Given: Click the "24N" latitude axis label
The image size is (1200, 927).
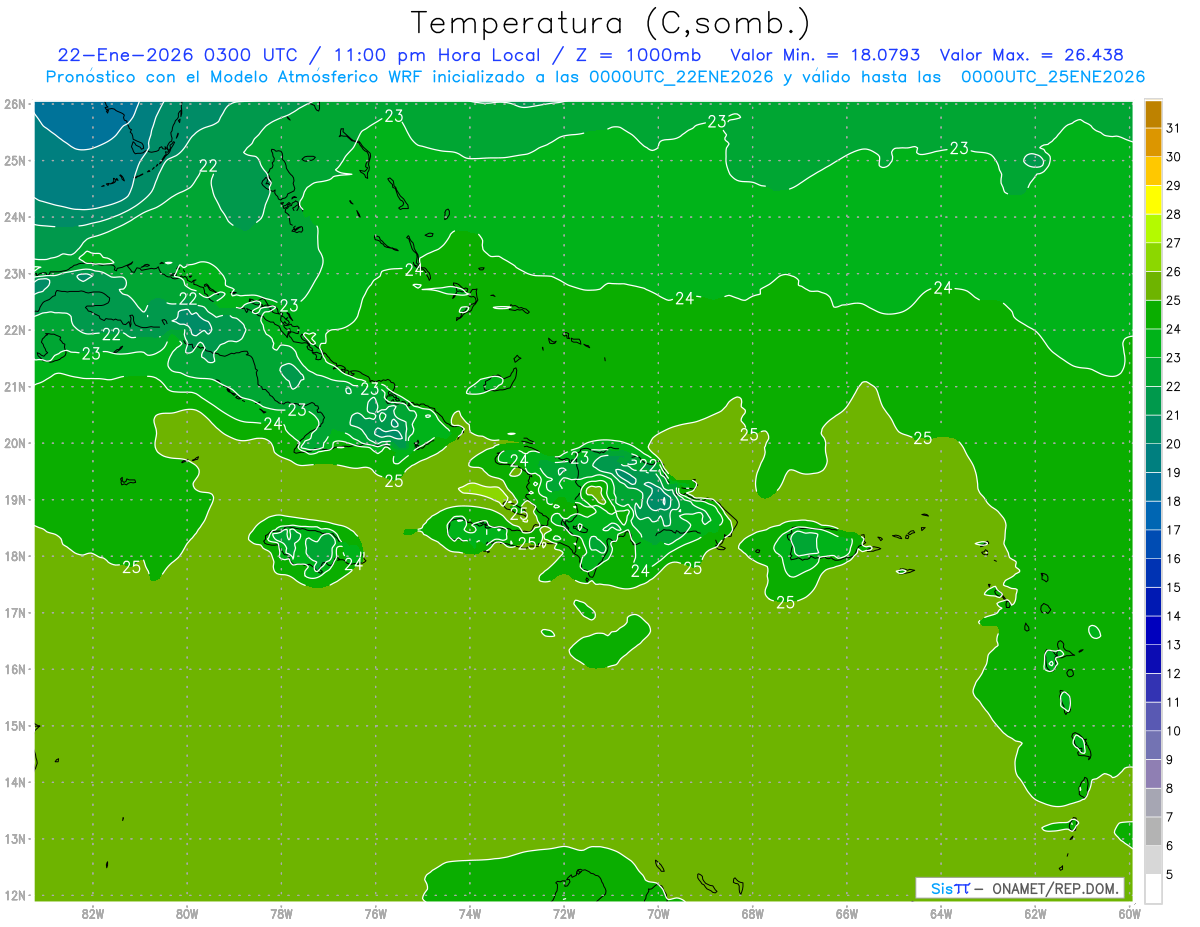Looking at the screenshot, I should point(14,217).
